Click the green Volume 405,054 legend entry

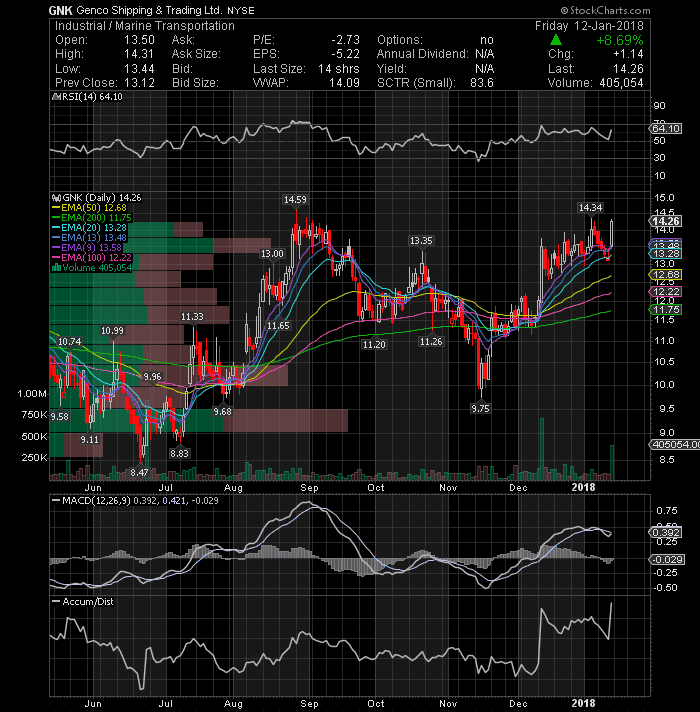92,267
